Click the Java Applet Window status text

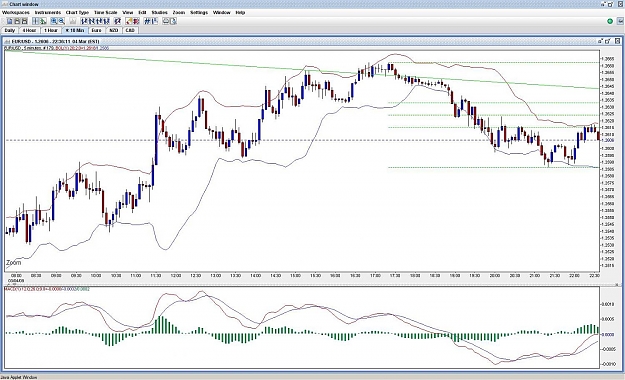[19, 377]
